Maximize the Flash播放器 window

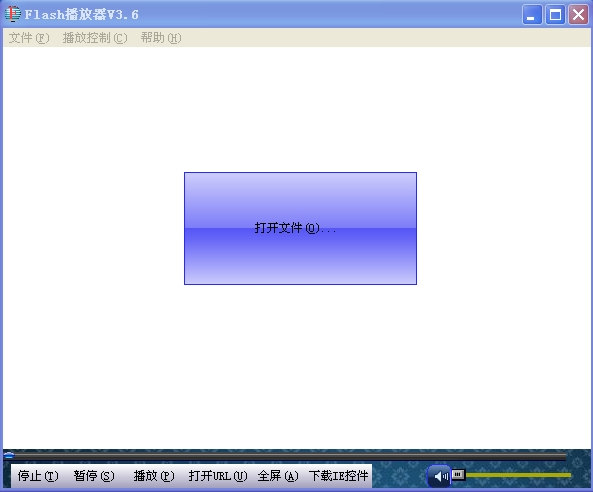click(555, 15)
